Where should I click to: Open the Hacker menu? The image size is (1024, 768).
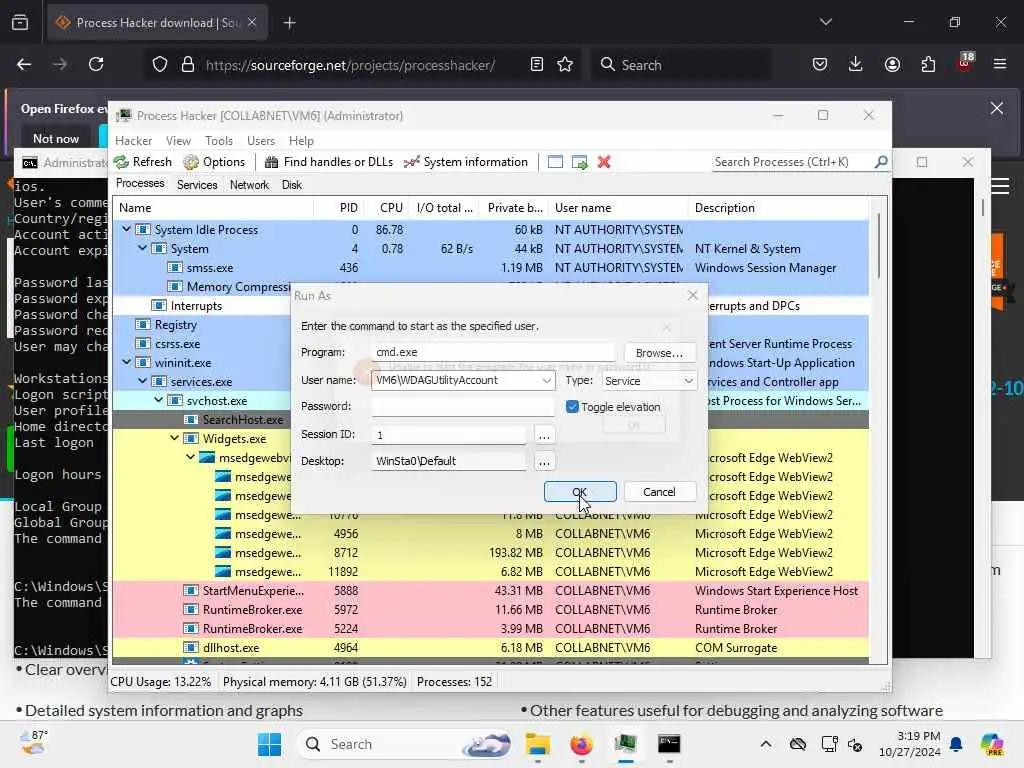point(133,140)
